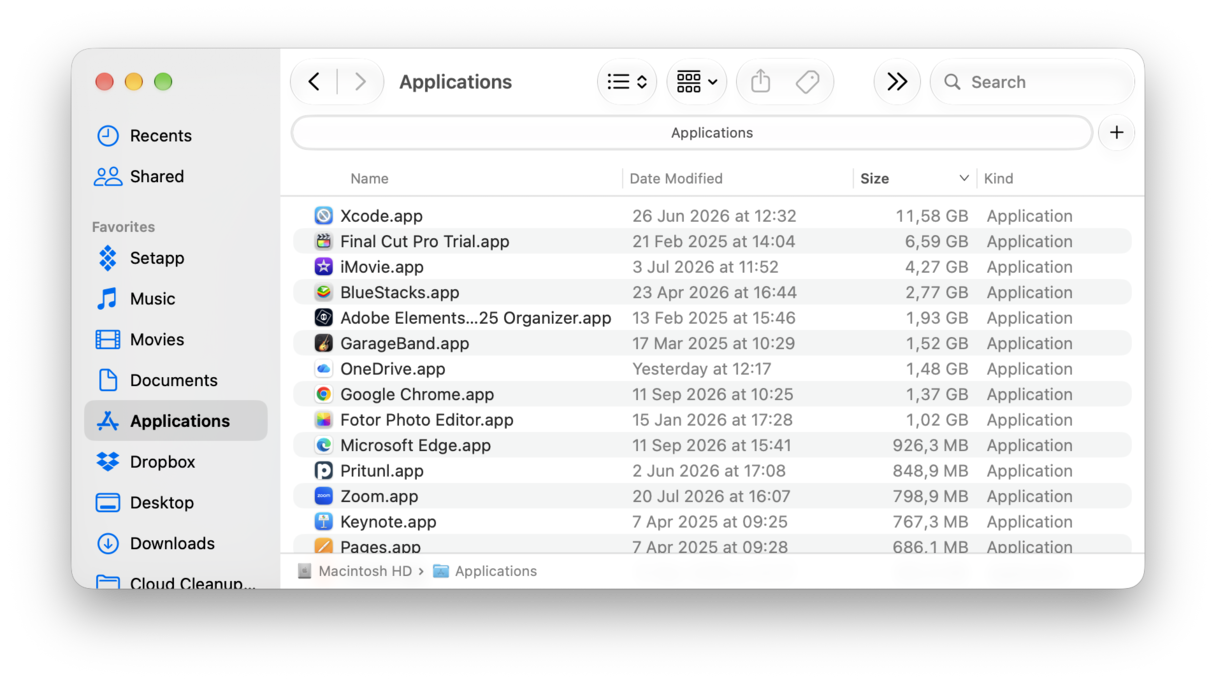The image size is (1216, 683).
Task: Click the Xcode app icon
Action: pos(323,216)
